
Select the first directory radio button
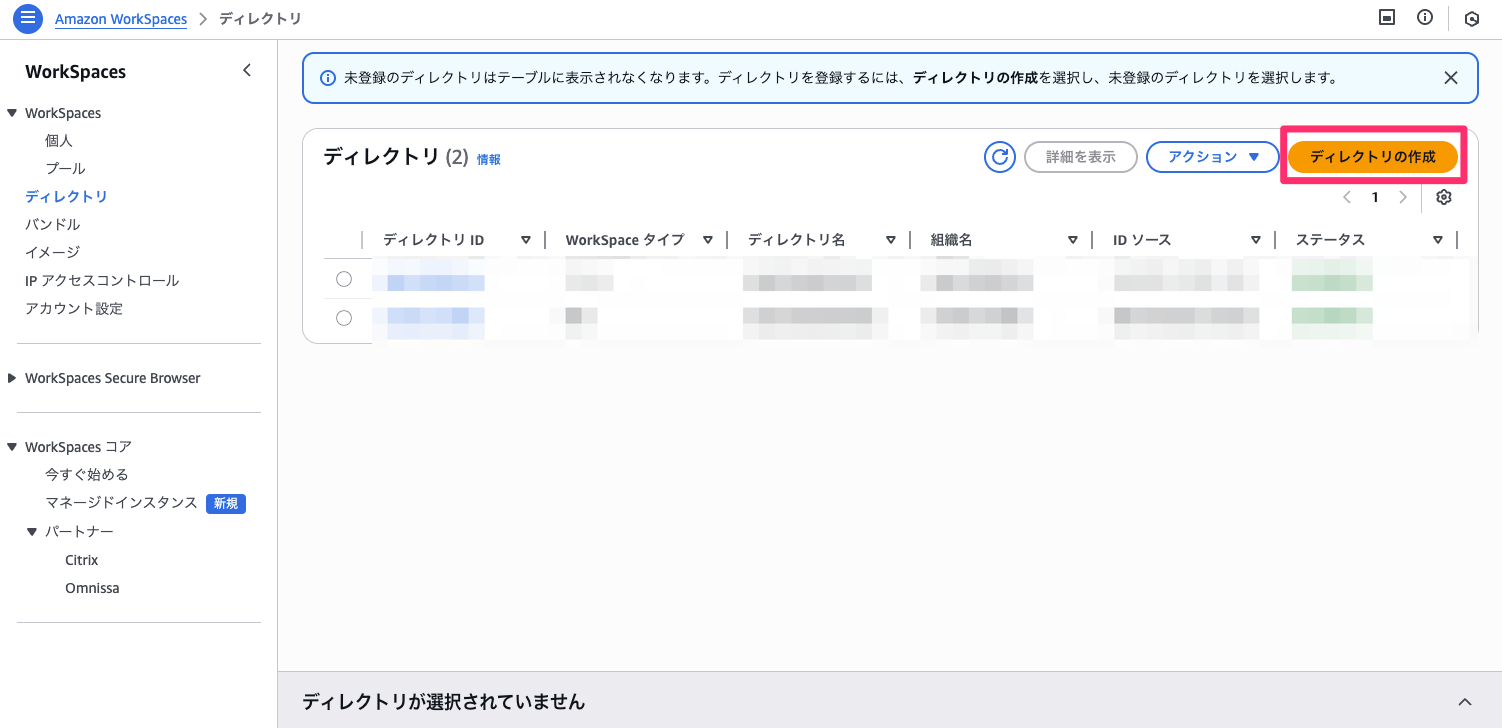tap(345, 279)
